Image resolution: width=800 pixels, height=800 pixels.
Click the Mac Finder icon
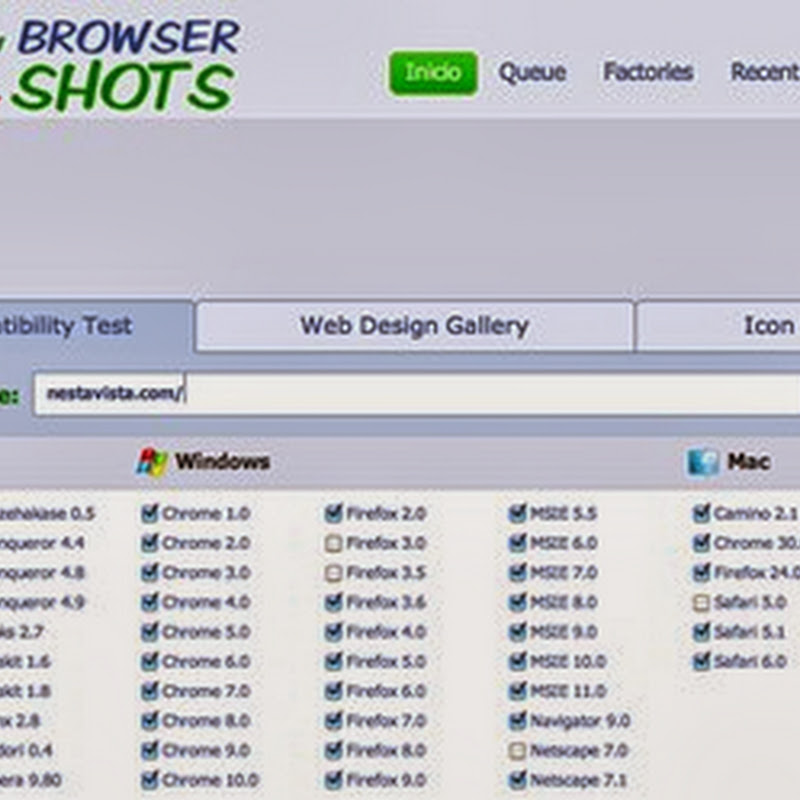tap(702, 462)
